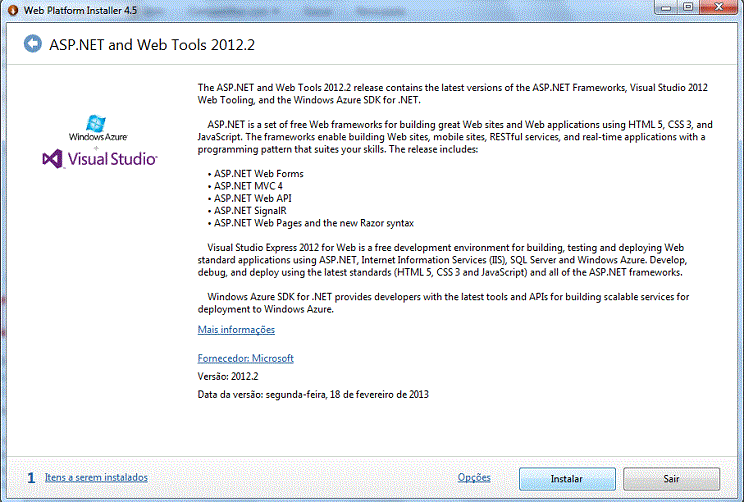Image resolution: width=744 pixels, height=502 pixels.
Task: Click the Instalar button
Action: [x=567, y=479]
